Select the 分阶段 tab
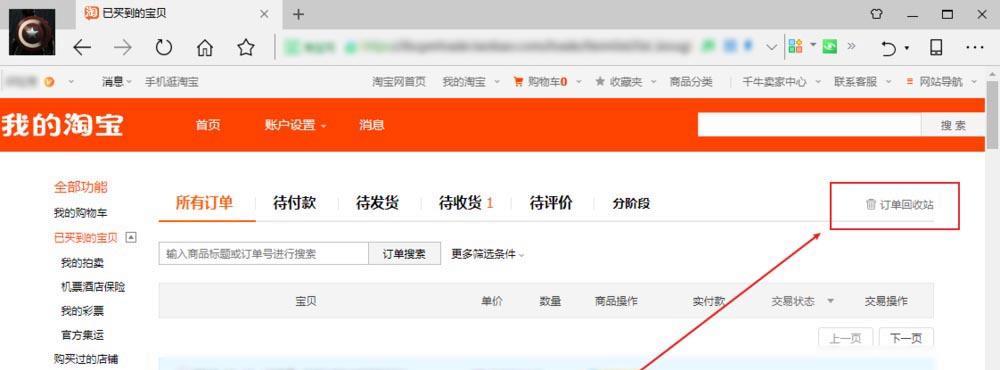This screenshot has width=1000, height=370. [x=631, y=204]
